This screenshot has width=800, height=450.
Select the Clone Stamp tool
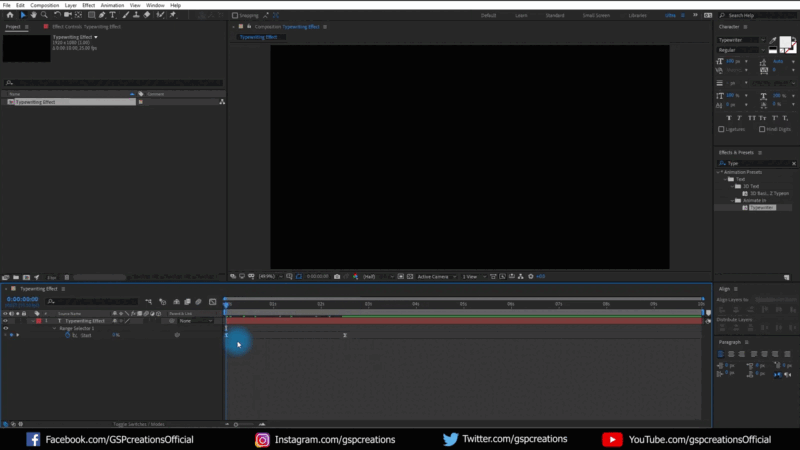coord(136,15)
